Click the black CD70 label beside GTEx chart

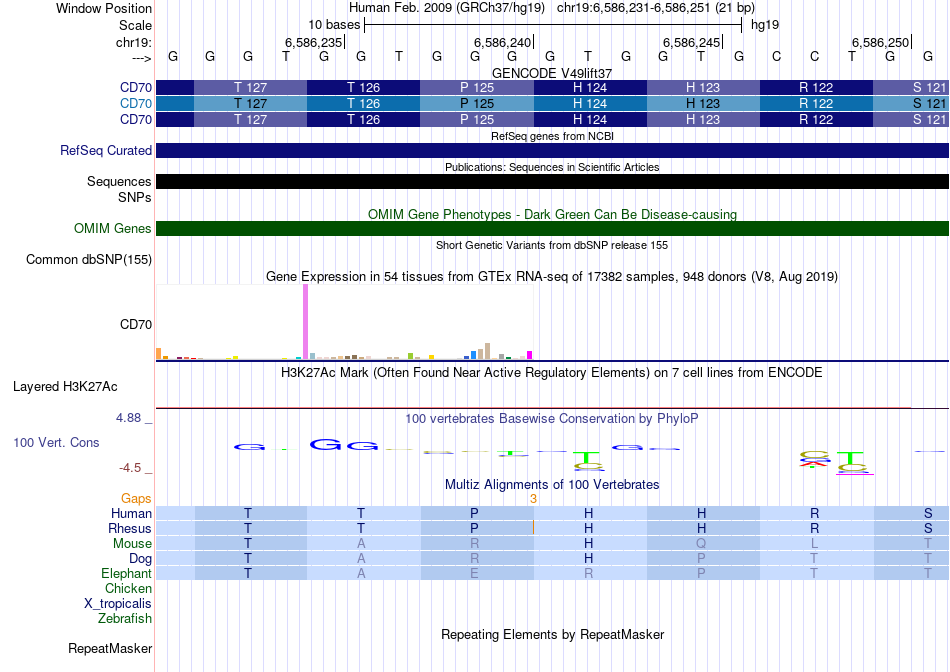136,324
